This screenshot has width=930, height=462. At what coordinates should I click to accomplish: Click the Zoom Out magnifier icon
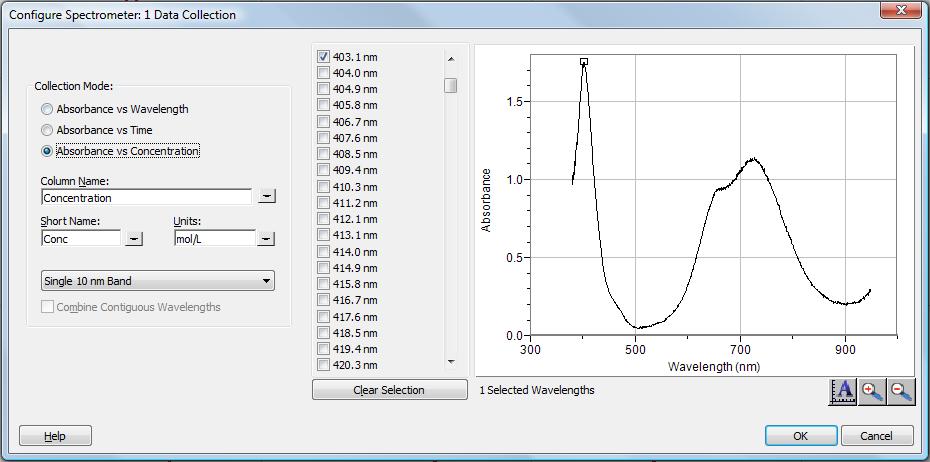pos(901,391)
